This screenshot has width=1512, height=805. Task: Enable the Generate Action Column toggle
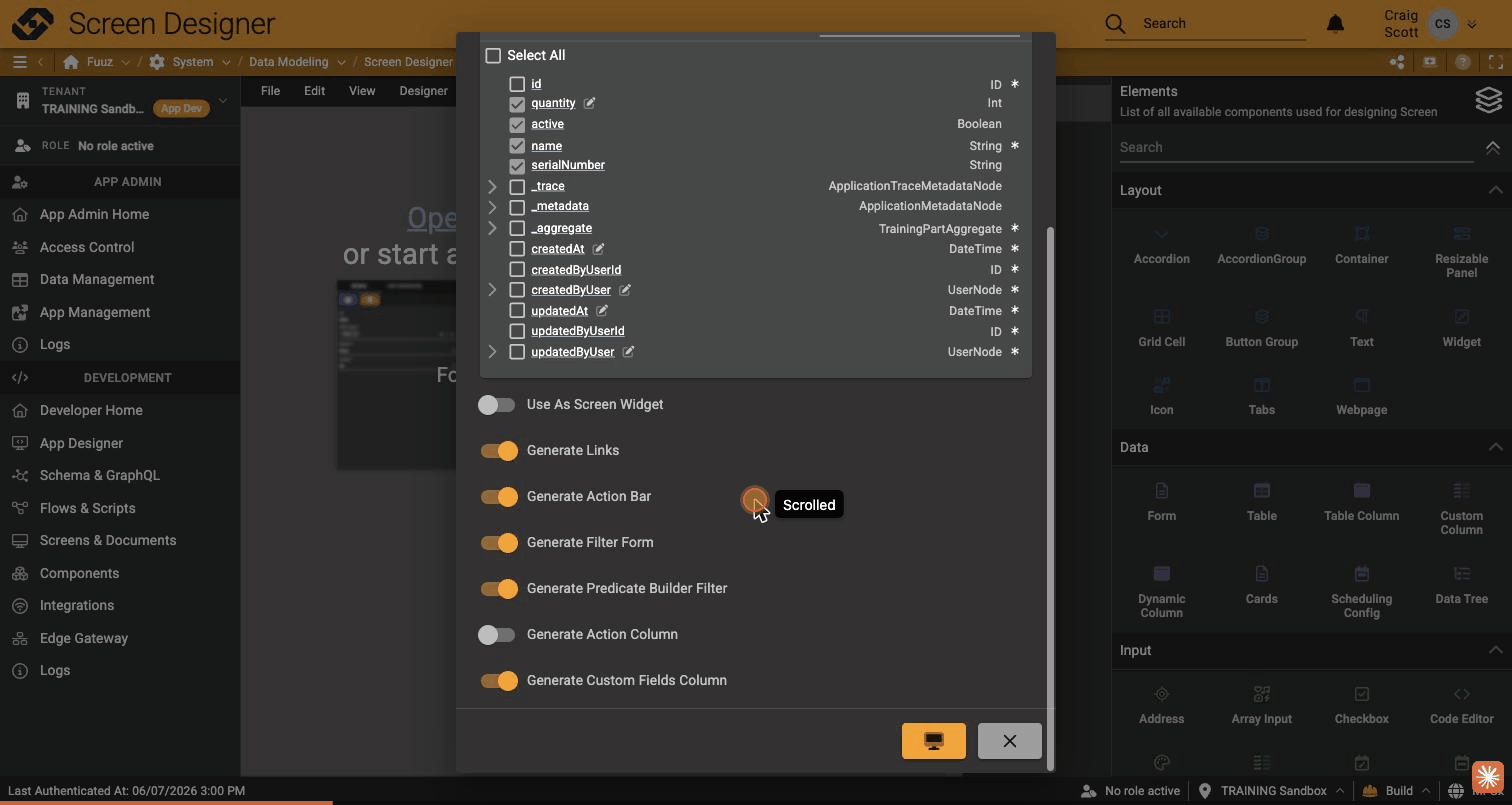tap(496, 635)
